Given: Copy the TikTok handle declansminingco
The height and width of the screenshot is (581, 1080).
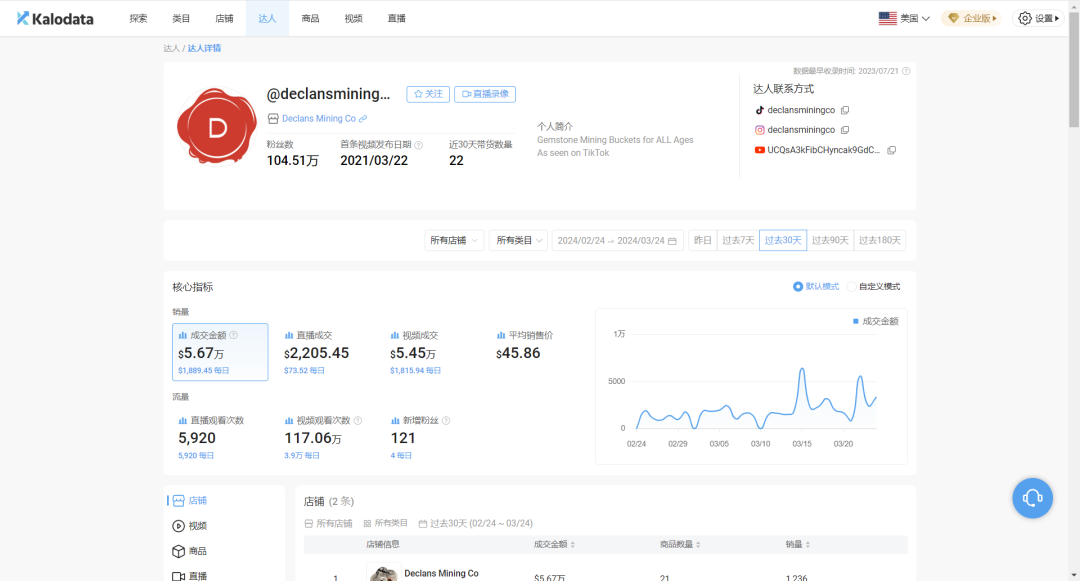Looking at the screenshot, I should pyautogui.click(x=845, y=110).
